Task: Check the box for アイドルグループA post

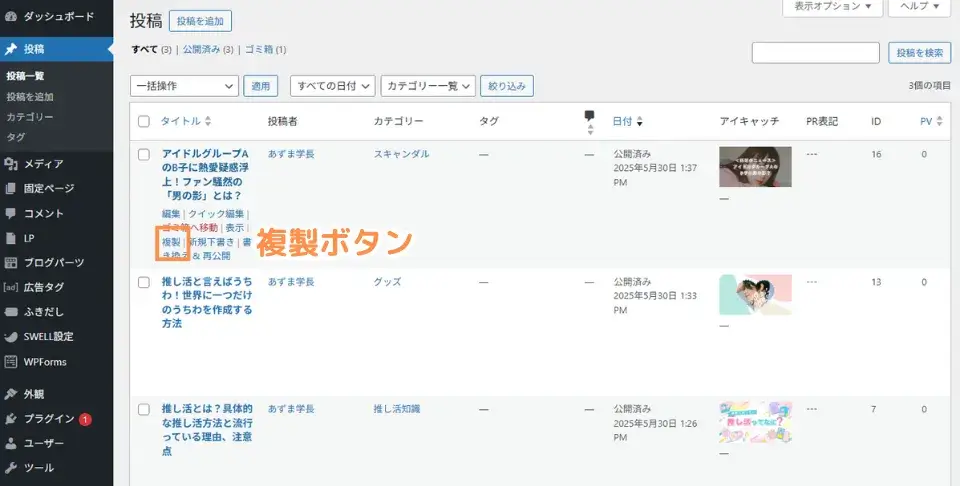Action: (144, 154)
